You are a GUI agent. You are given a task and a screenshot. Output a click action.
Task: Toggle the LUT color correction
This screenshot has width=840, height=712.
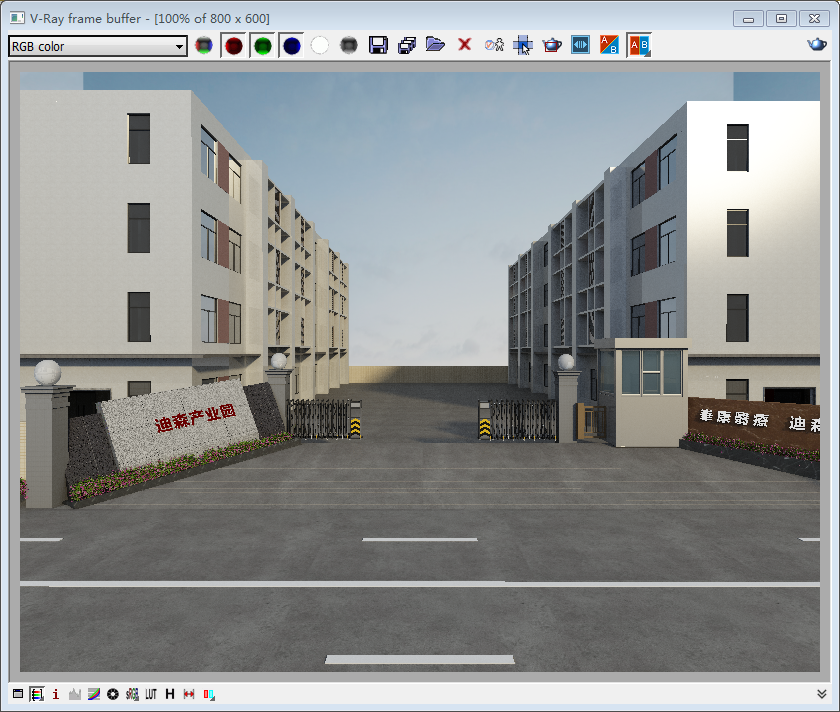[151, 694]
